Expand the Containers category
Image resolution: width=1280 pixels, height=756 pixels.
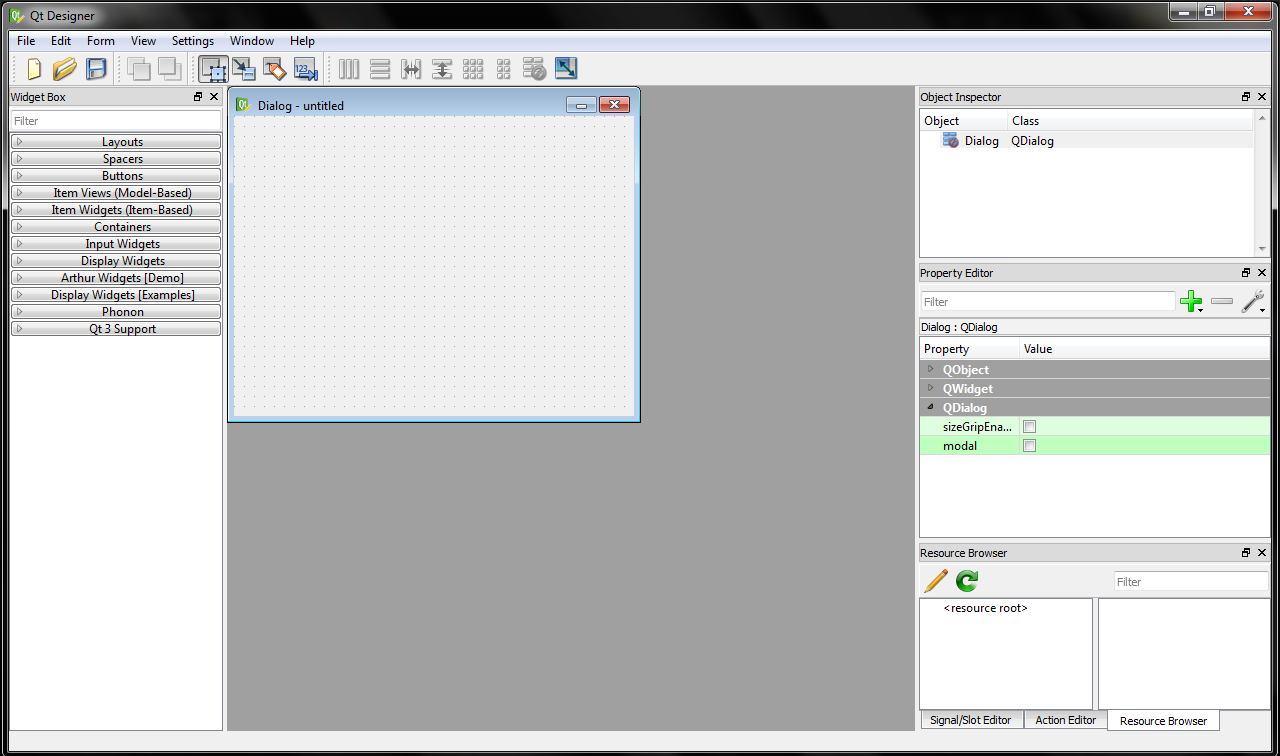pyautogui.click(x=116, y=227)
